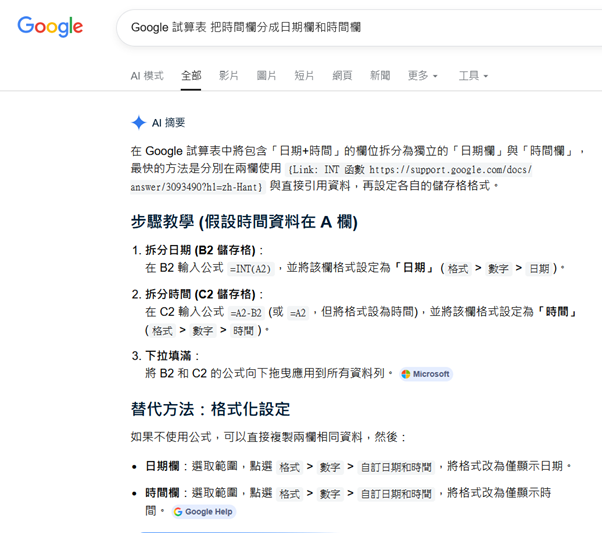Click step title 拆分日期 (B2 儲存格)

(x=200, y=250)
